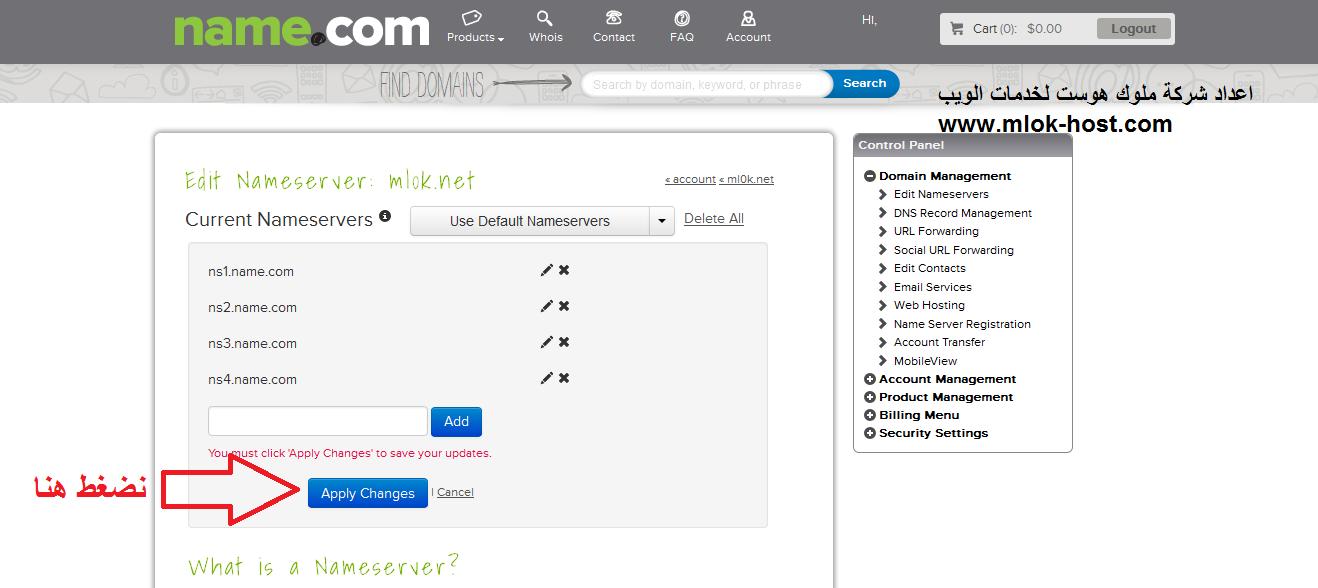Click the Cart (0): $0.00 text
Screen dimensions: 1318x588
pos(1017,29)
